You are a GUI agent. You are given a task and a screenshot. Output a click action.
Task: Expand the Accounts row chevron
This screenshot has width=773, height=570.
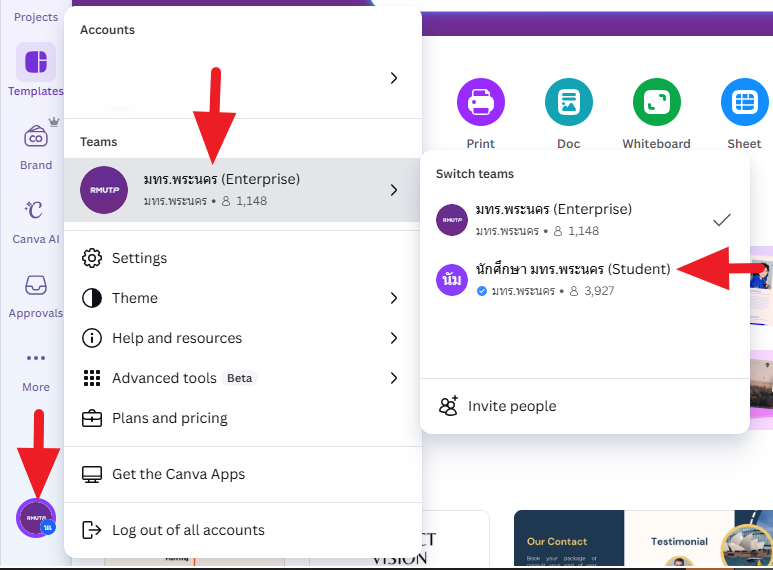[394, 78]
